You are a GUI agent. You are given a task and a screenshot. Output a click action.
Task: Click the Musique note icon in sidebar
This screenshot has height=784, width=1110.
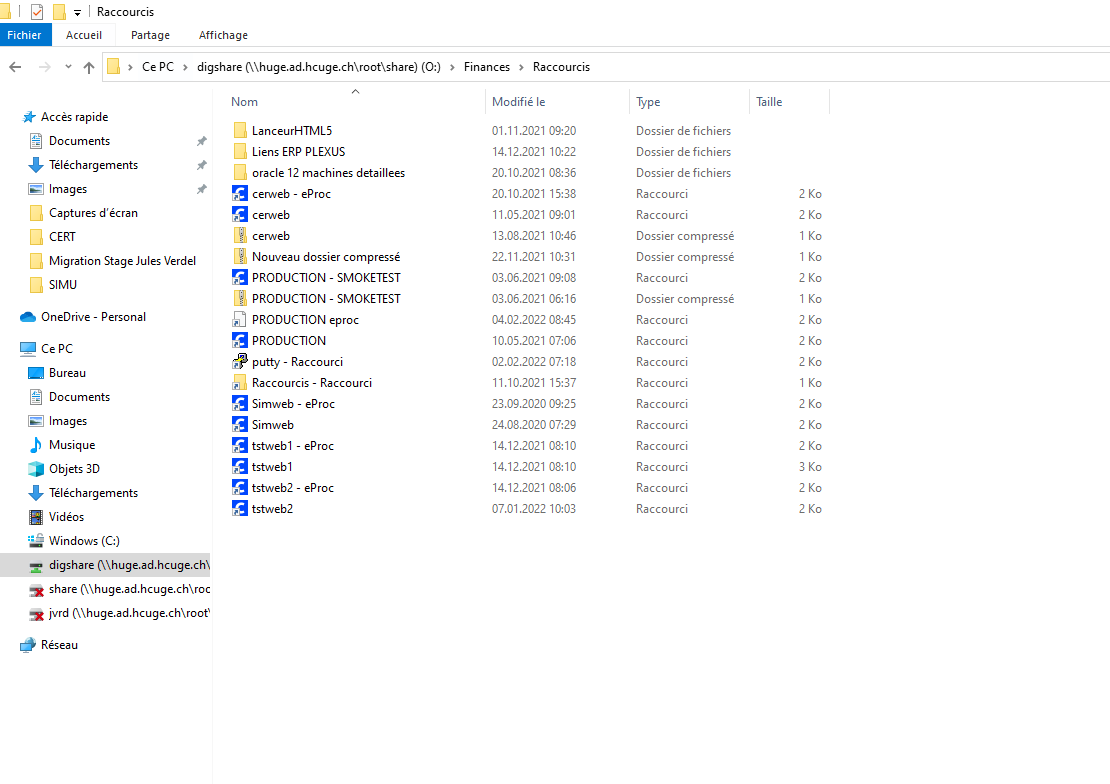click(36, 445)
